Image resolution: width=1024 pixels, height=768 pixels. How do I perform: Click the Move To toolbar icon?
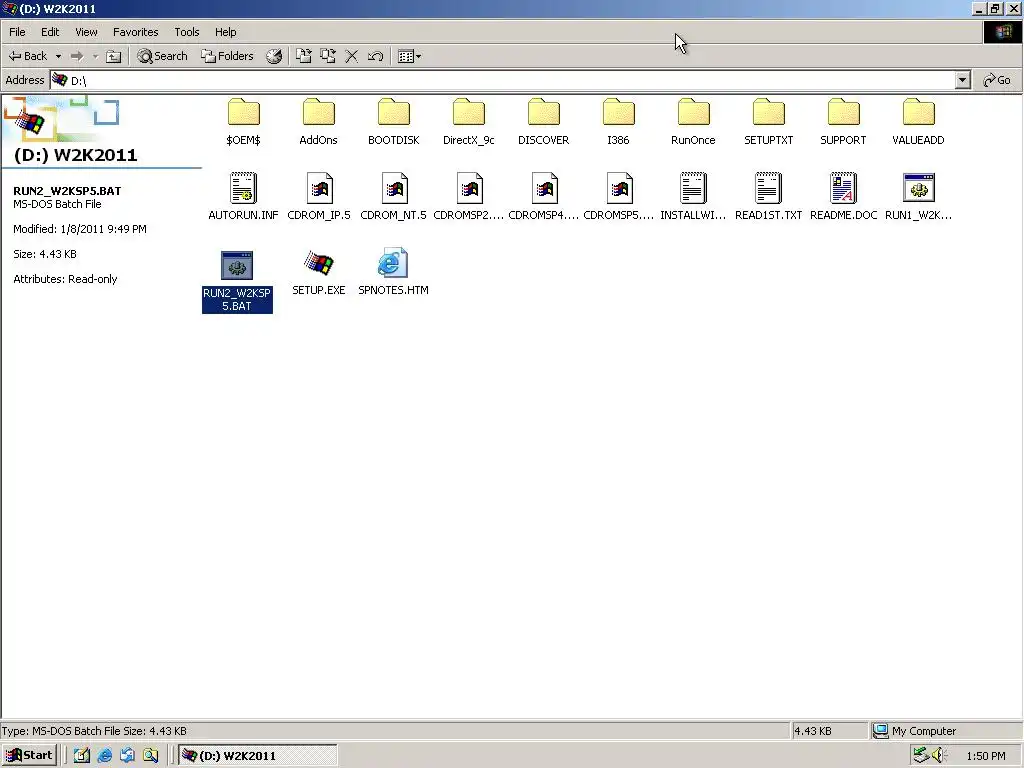(x=304, y=56)
